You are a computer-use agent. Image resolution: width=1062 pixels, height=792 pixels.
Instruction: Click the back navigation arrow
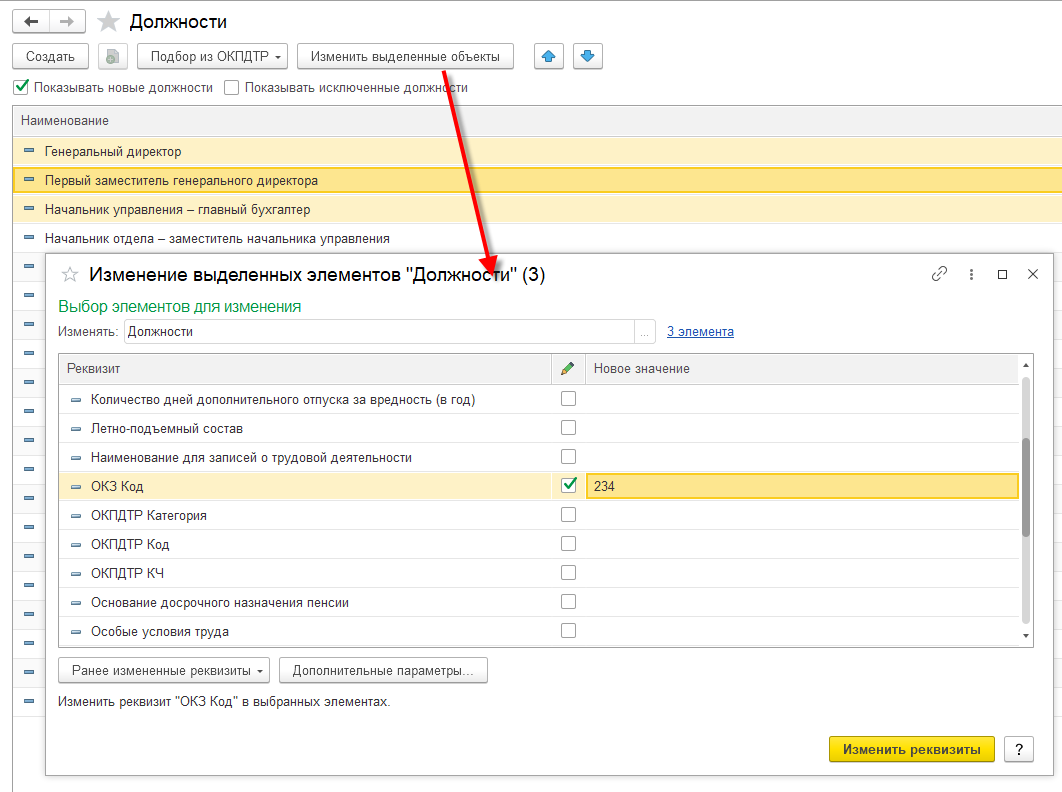pos(31,21)
